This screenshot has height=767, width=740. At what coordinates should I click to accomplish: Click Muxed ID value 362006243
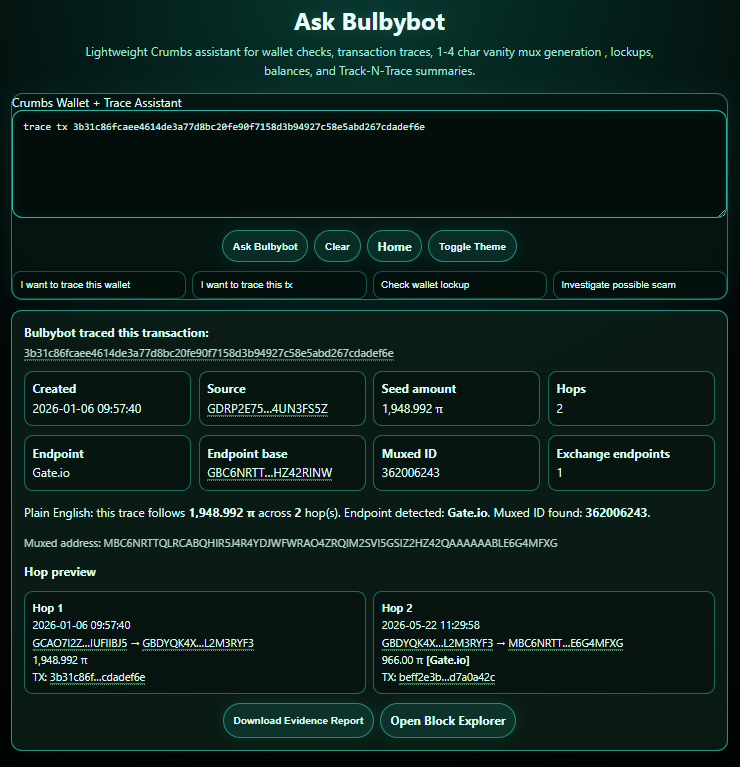[410, 473]
